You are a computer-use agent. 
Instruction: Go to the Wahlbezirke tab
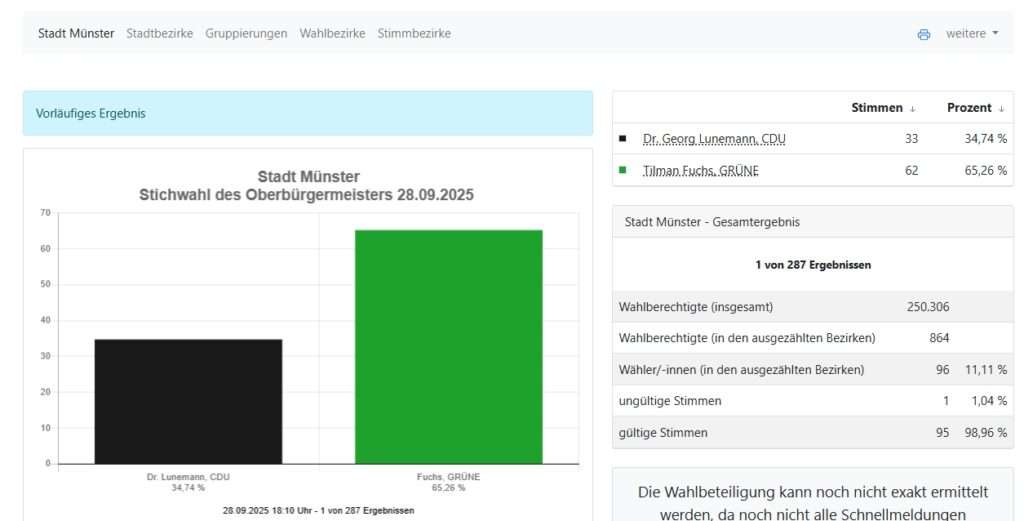332,33
